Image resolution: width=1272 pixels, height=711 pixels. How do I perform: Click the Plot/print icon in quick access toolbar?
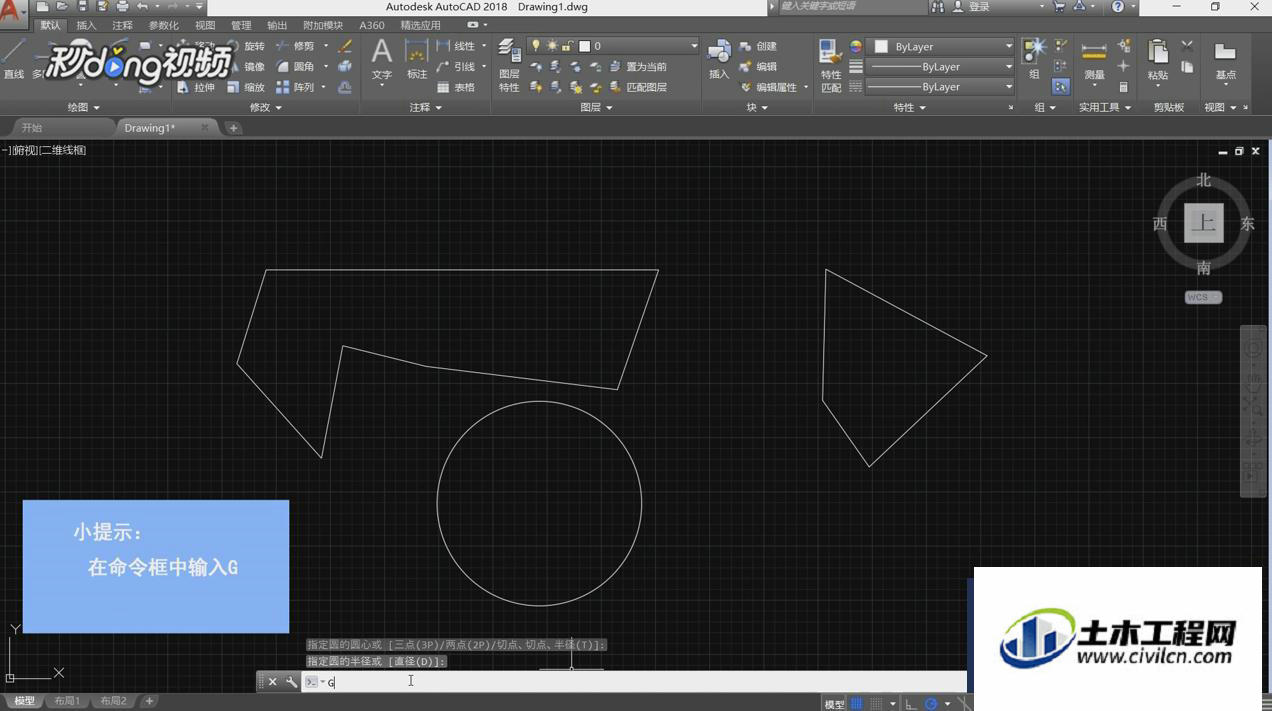point(122,6)
